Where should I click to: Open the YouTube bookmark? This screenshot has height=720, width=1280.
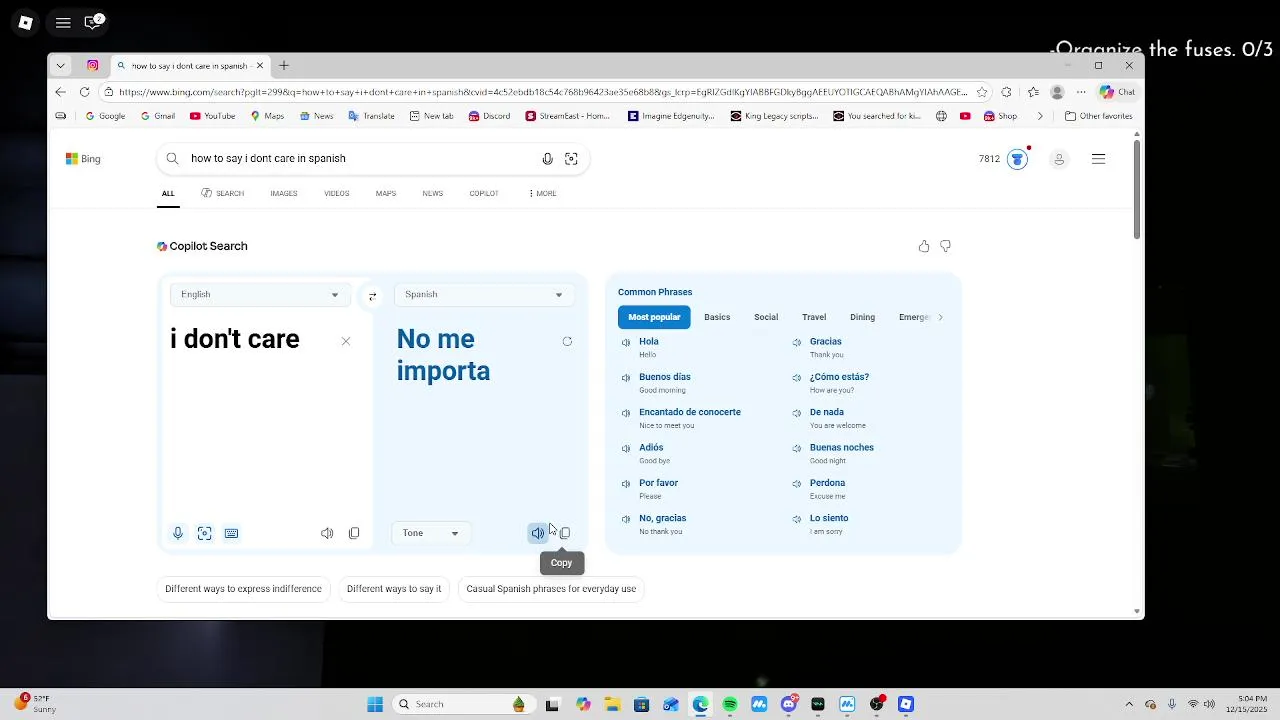tap(212, 116)
